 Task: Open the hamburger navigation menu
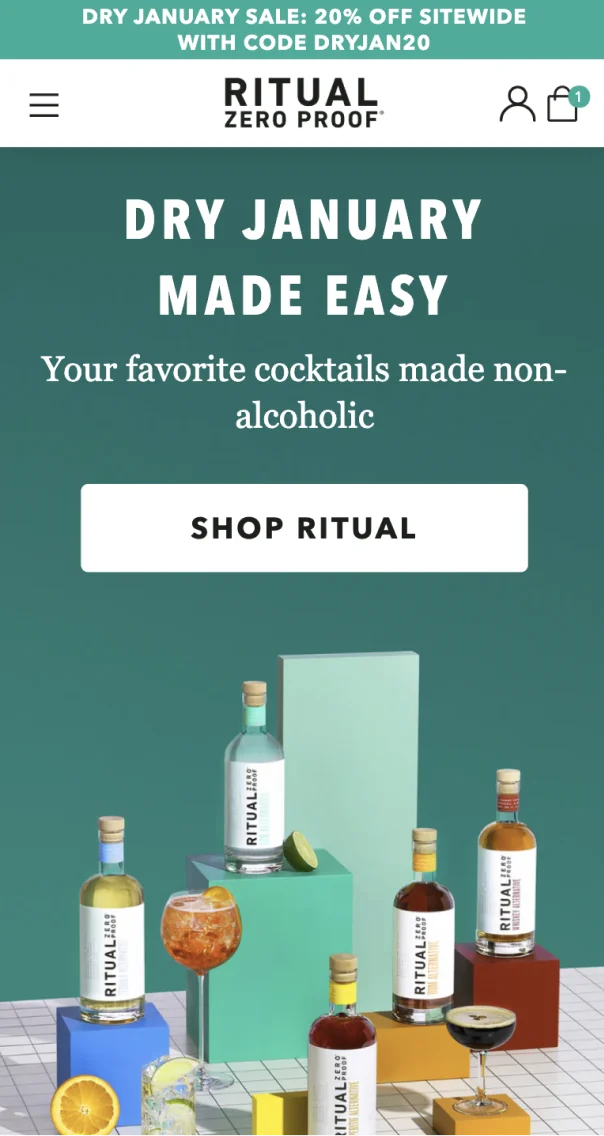coord(44,105)
